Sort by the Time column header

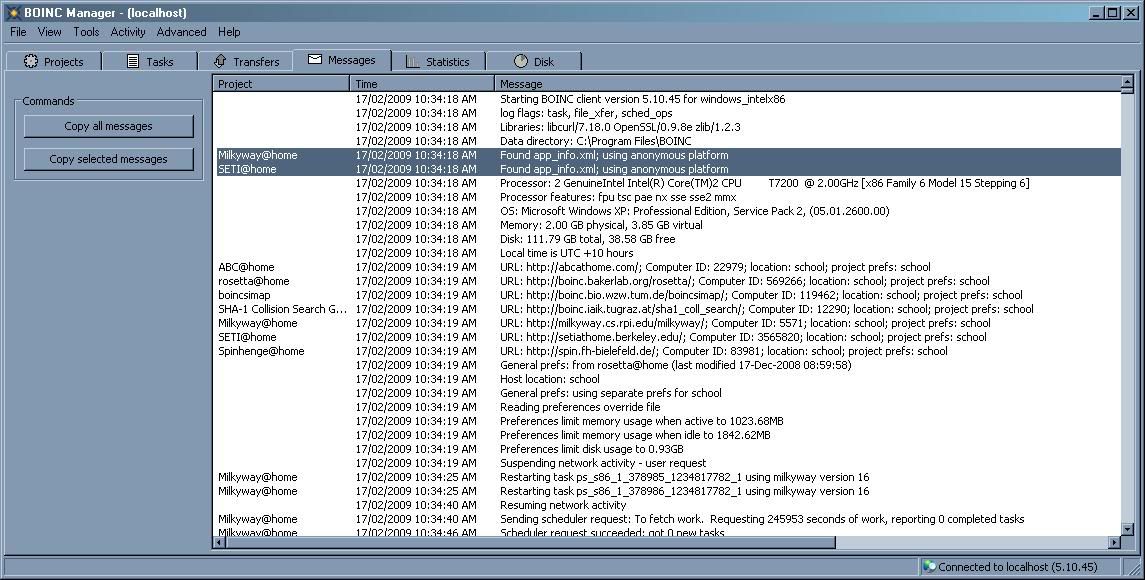click(422, 83)
